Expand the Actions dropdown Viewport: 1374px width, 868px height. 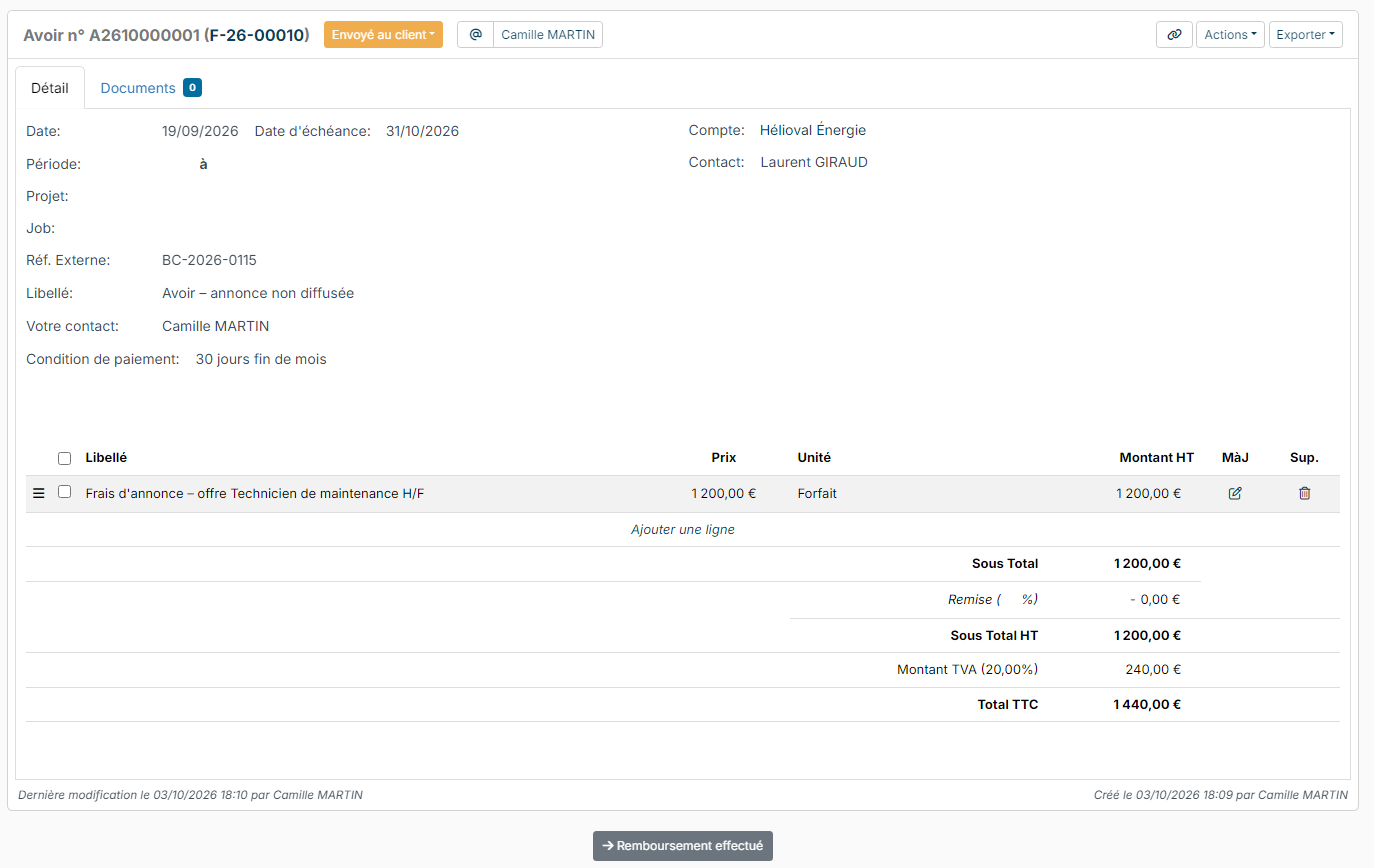click(1230, 35)
